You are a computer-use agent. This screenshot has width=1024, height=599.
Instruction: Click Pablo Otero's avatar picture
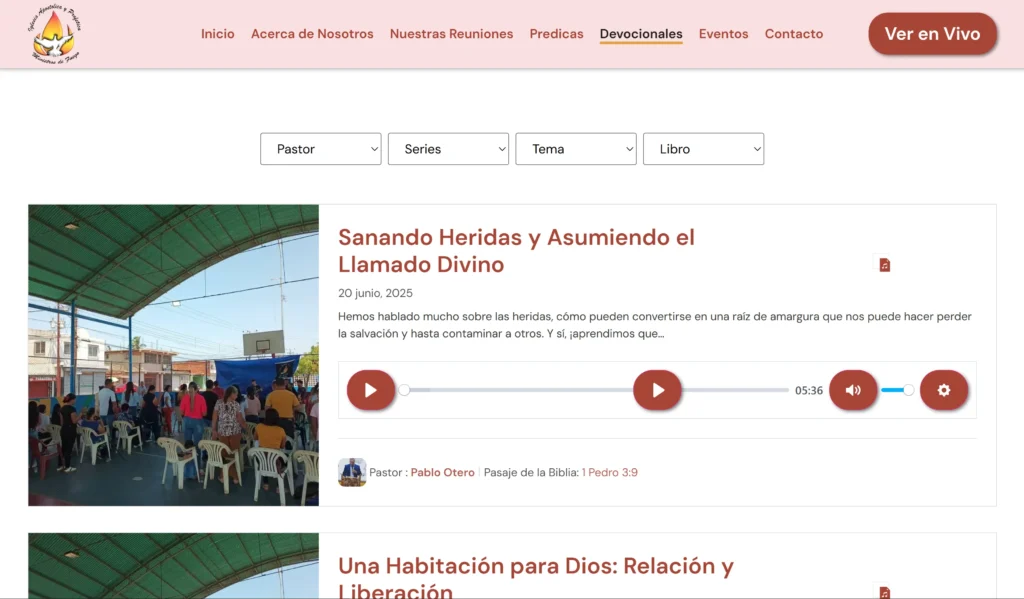tap(352, 472)
